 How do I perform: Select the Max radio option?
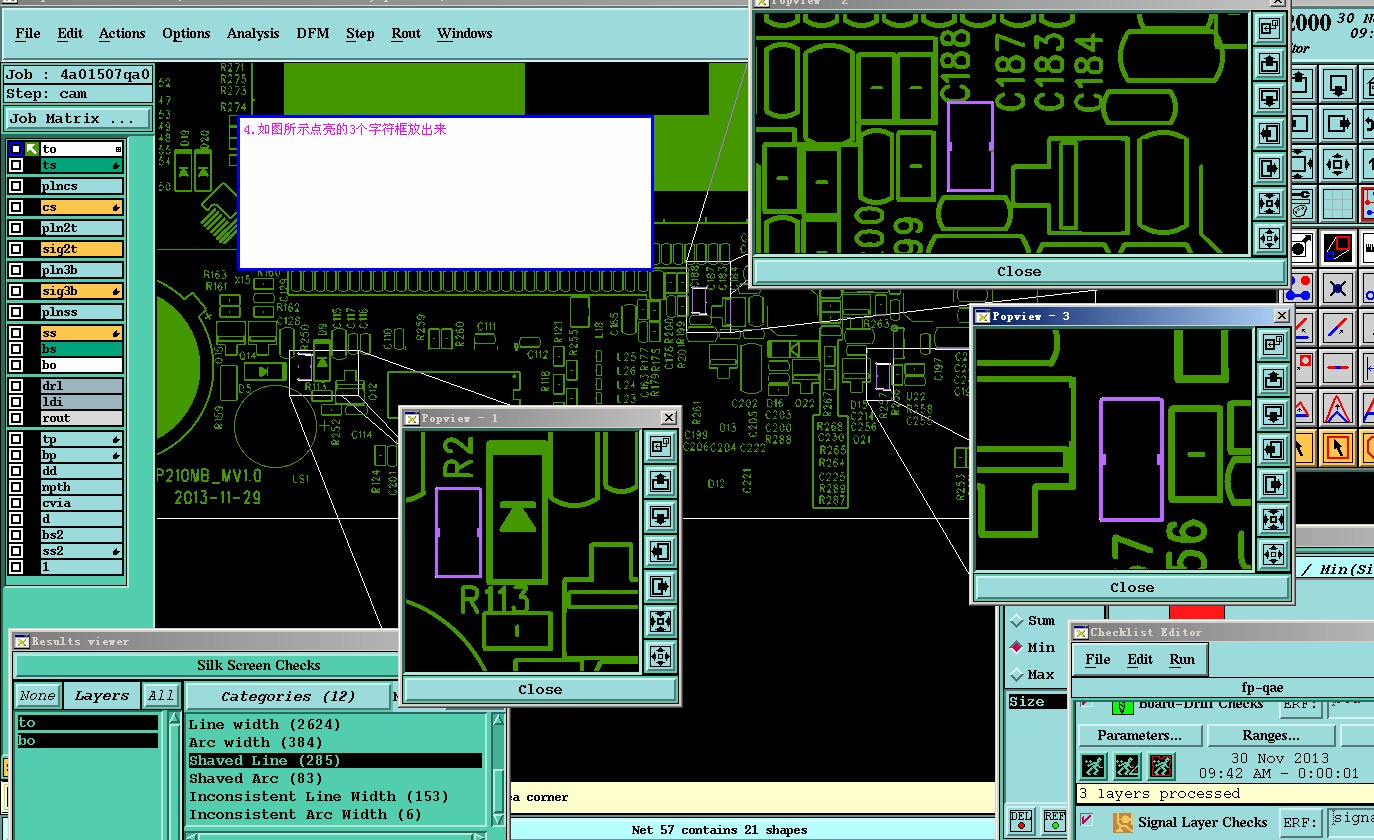(x=1017, y=675)
